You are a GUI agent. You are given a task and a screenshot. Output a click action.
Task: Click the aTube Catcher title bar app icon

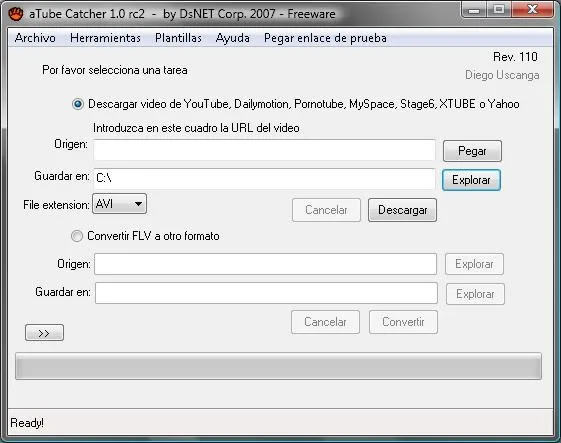(15, 14)
